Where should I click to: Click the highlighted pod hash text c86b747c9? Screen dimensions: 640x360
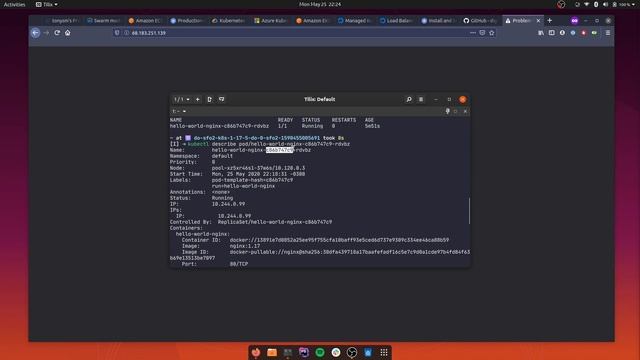point(280,150)
